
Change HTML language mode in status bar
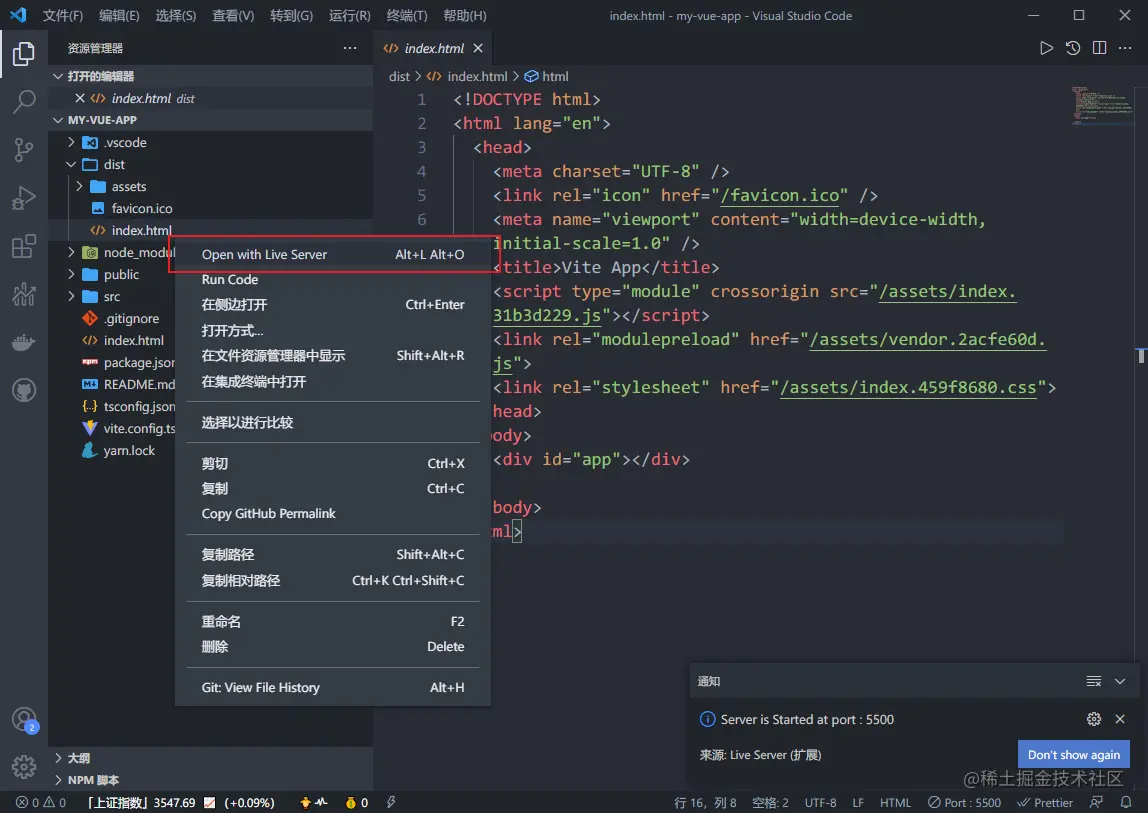click(x=895, y=803)
